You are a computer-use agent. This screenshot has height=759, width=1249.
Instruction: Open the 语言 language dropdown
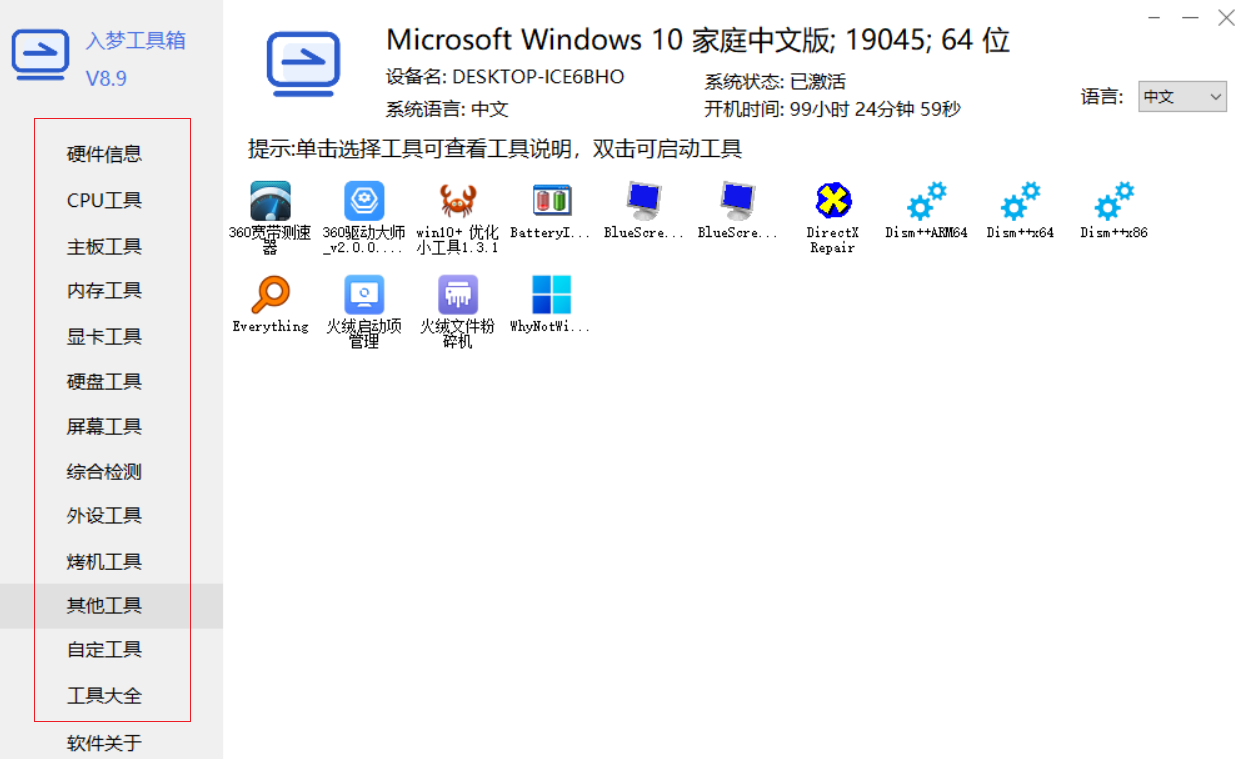(1182, 97)
